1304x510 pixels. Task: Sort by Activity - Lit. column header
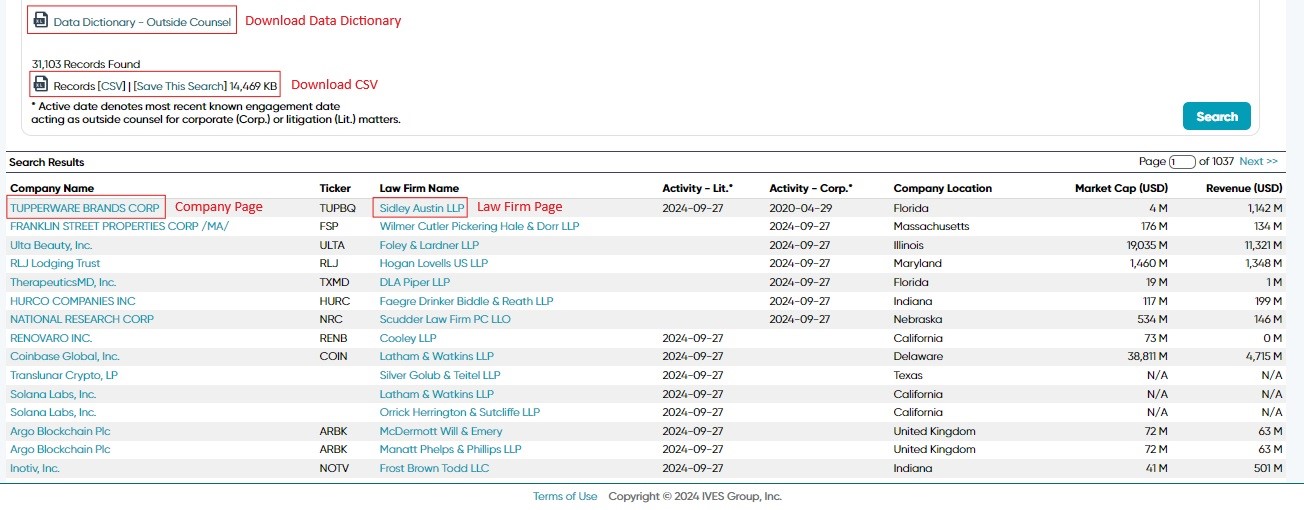click(x=697, y=188)
